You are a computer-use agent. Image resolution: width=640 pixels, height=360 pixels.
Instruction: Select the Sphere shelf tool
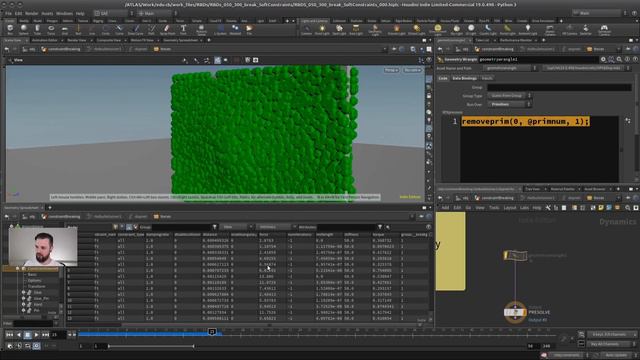[x=24, y=29]
